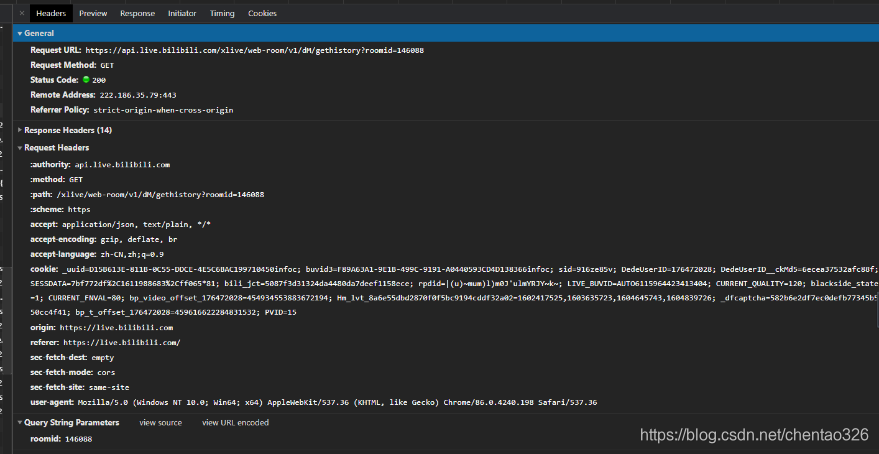
Task: Select roomid 146088 parameter value
Action: pyautogui.click(x=78, y=439)
